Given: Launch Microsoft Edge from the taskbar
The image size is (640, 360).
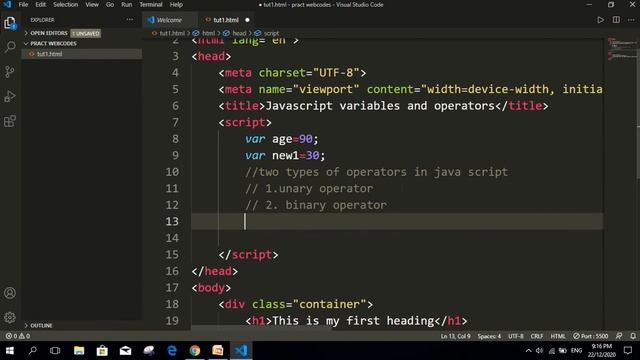Looking at the screenshot, I should coord(172,351).
